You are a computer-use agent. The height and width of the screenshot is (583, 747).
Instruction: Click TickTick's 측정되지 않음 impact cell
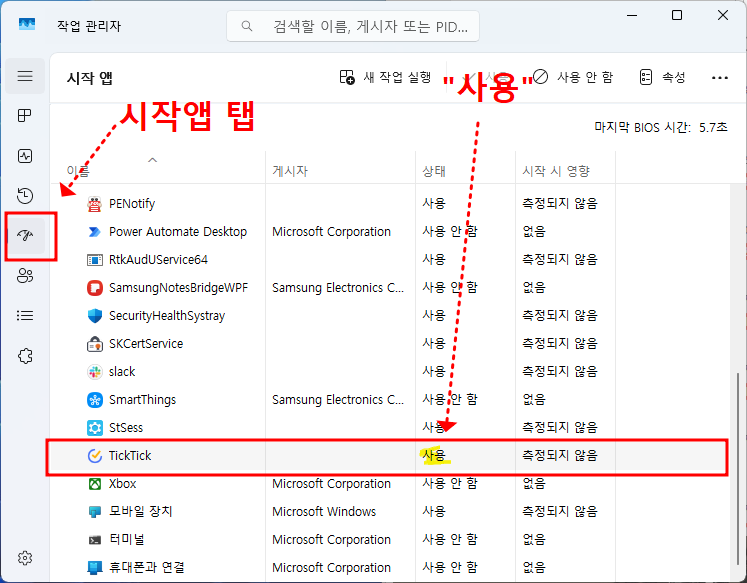(560, 455)
